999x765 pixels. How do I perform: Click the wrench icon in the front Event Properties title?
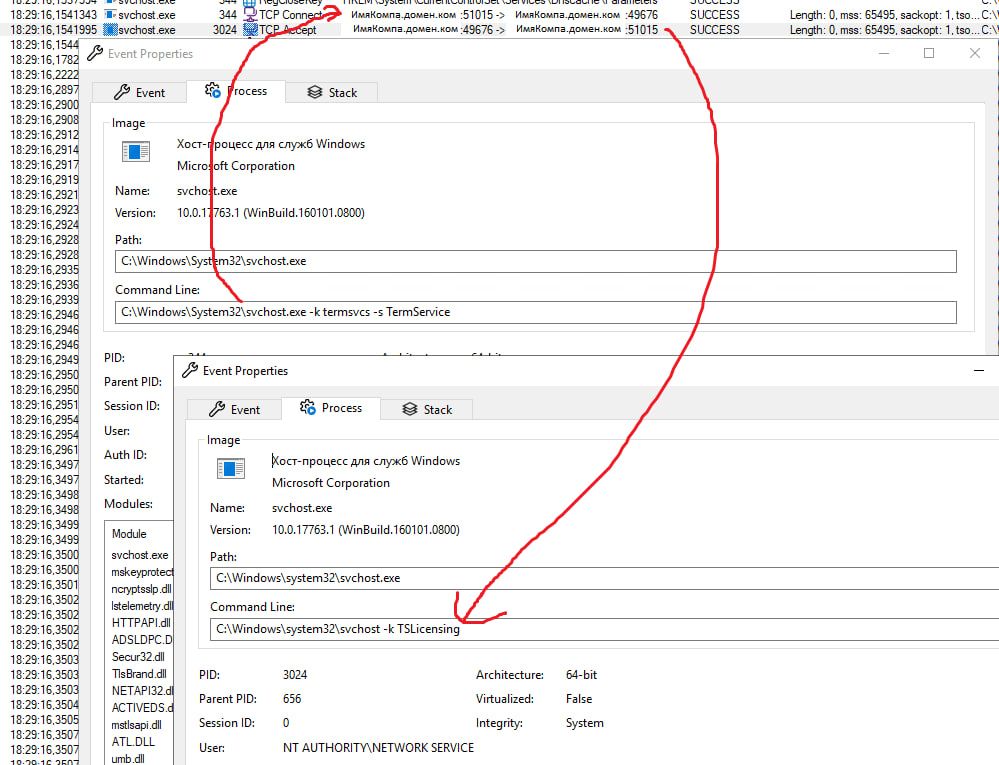click(190, 371)
